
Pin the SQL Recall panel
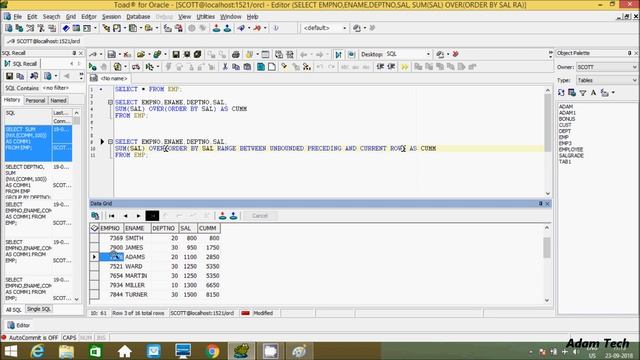[74, 53]
